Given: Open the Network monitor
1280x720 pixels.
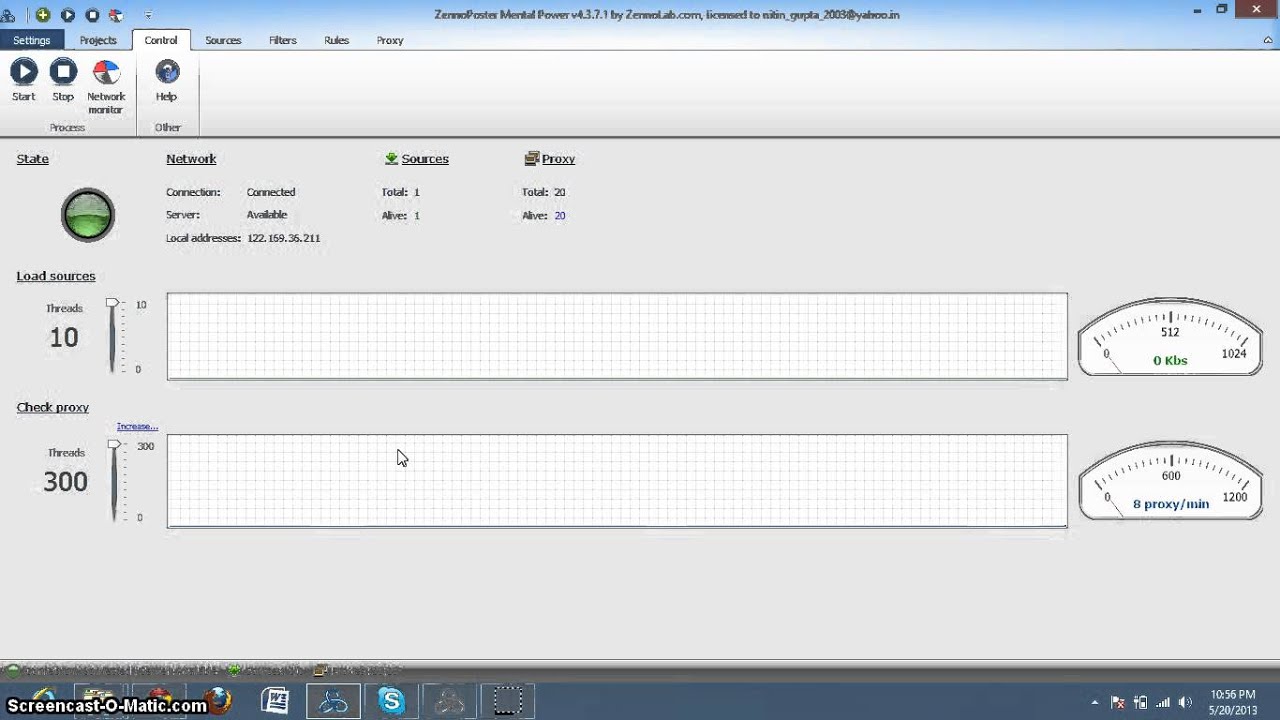Looking at the screenshot, I should 106,86.
